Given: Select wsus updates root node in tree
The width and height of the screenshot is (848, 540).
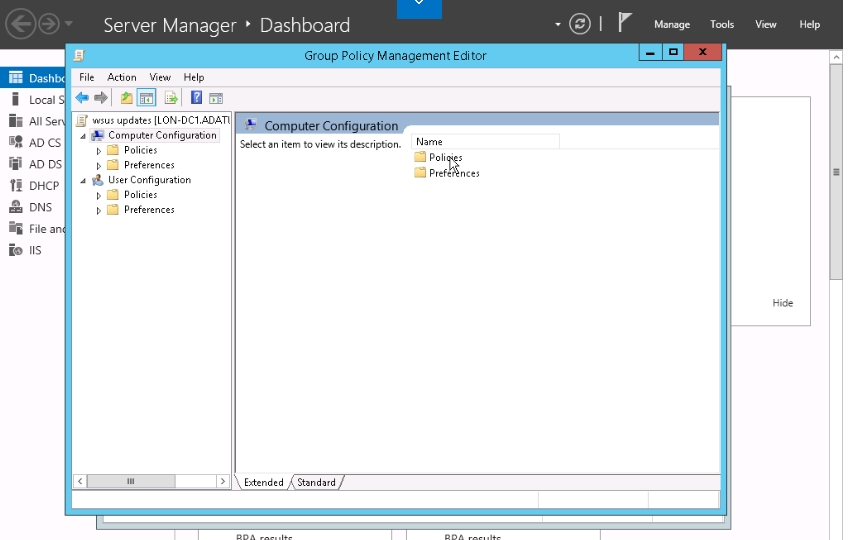Looking at the screenshot, I should click(x=153, y=120).
